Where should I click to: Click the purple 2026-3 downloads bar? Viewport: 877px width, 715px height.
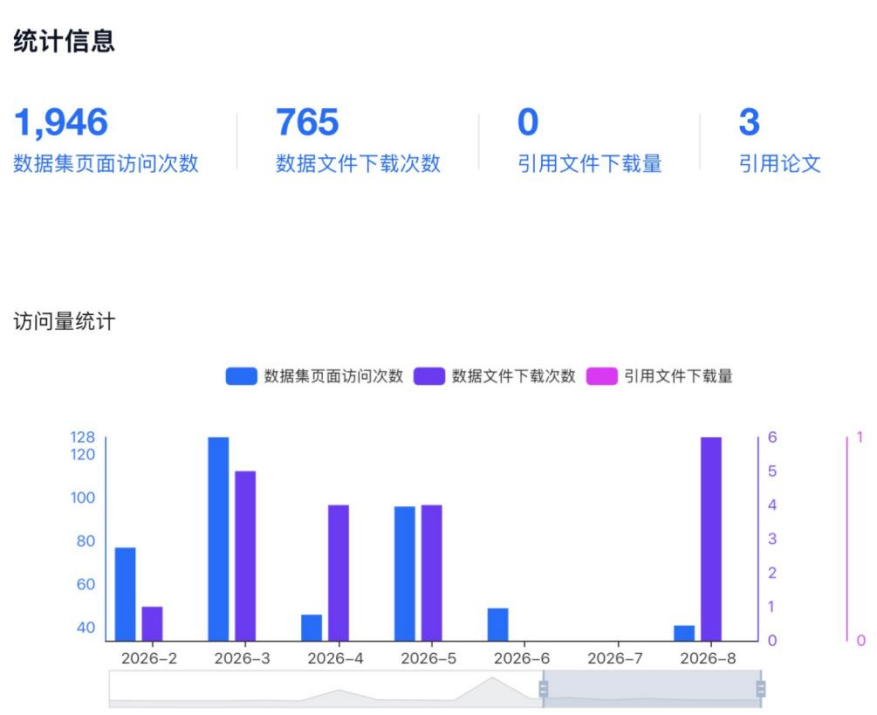pyautogui.click(x=246, y=556)
